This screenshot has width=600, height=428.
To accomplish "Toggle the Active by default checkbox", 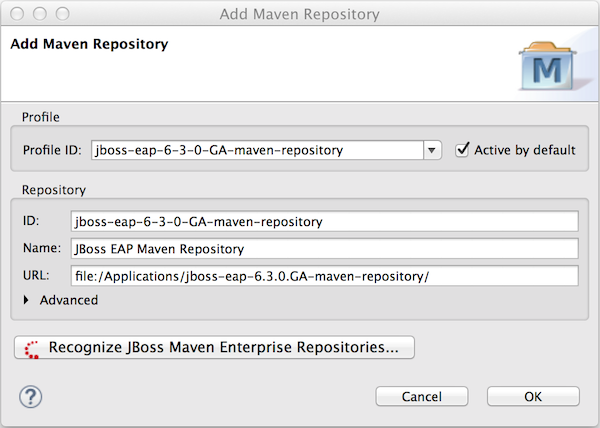I will pyautogui.click(x=462, y=150).
